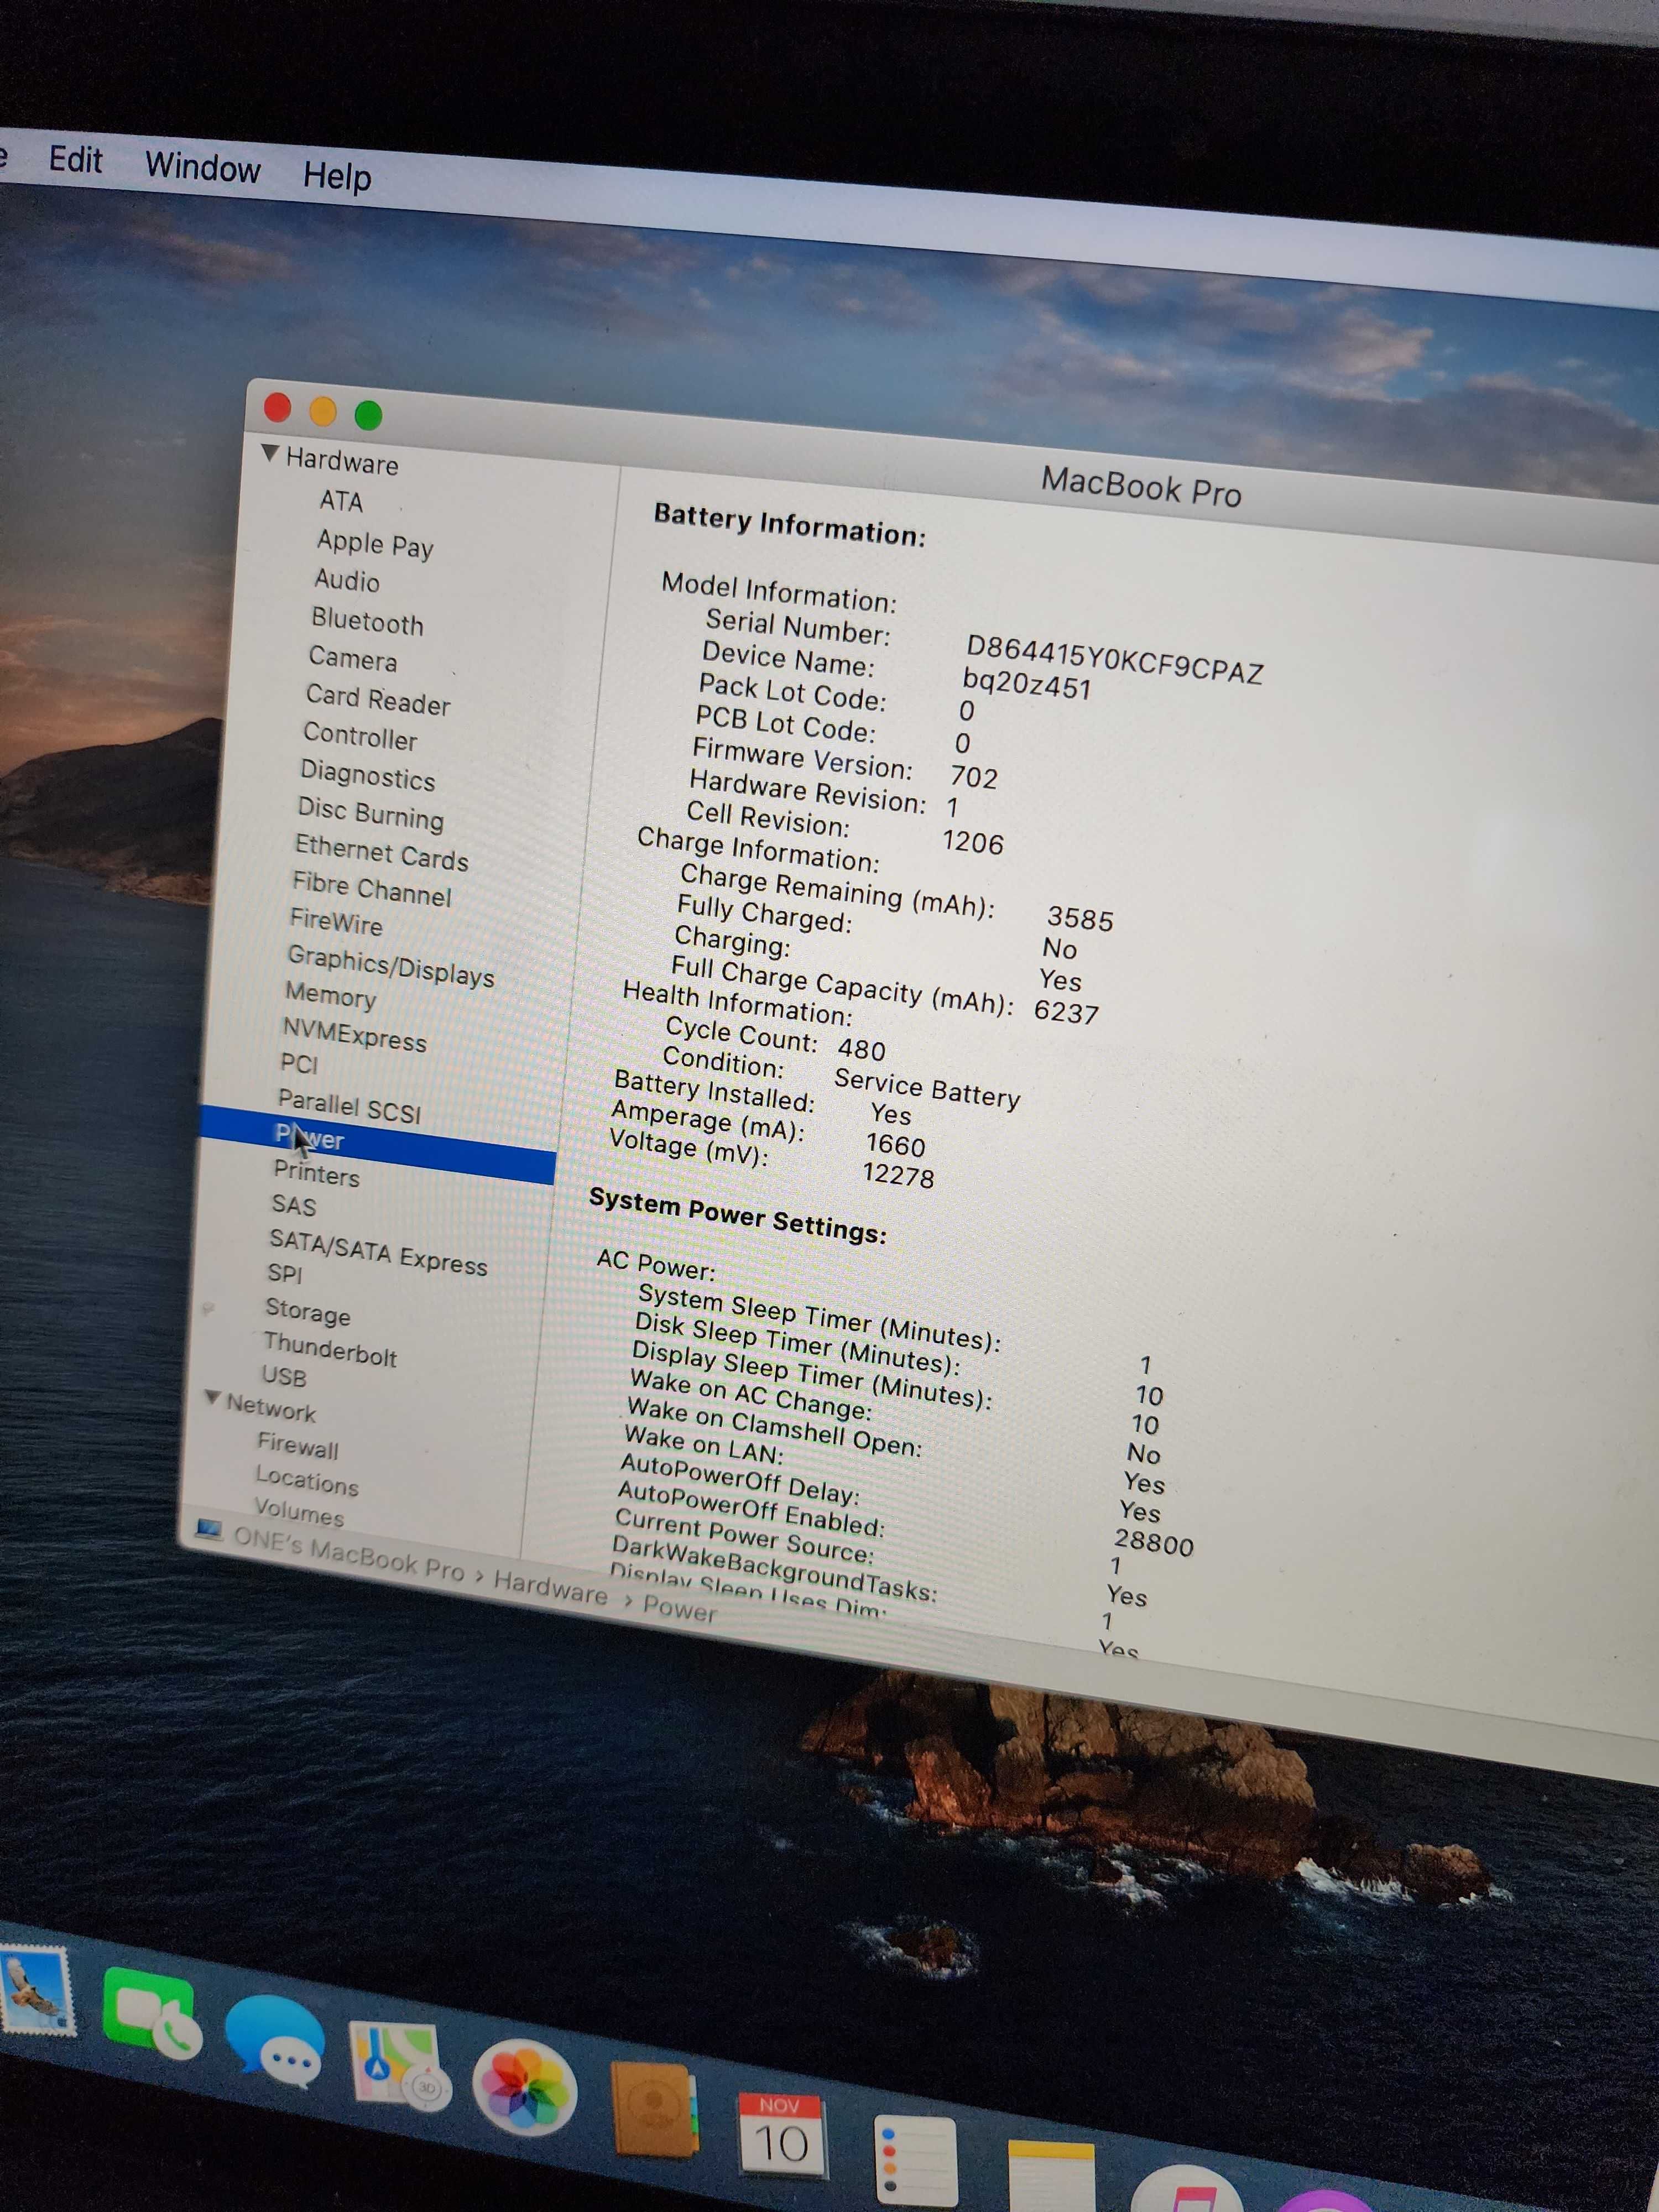Select Parallel SCSI in the sidebar
This screenshot has width=1659, height=2212.
tap(349, 1106)
